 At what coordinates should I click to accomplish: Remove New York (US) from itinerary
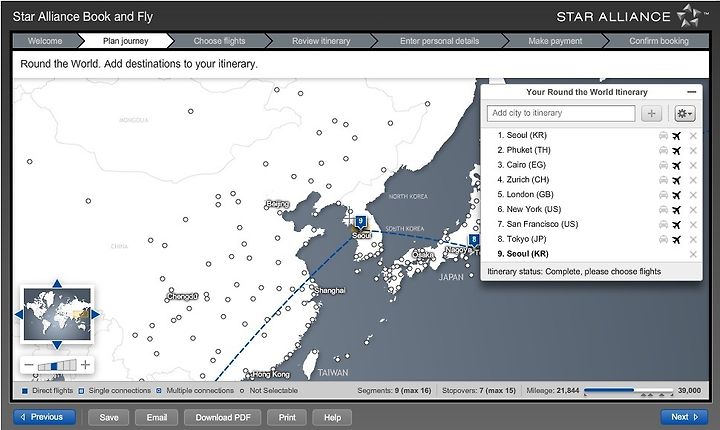tap(693, 209)
